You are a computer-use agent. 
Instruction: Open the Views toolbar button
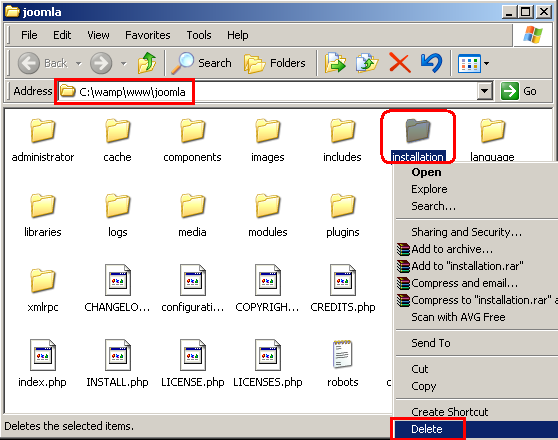[x=469, y=64]
